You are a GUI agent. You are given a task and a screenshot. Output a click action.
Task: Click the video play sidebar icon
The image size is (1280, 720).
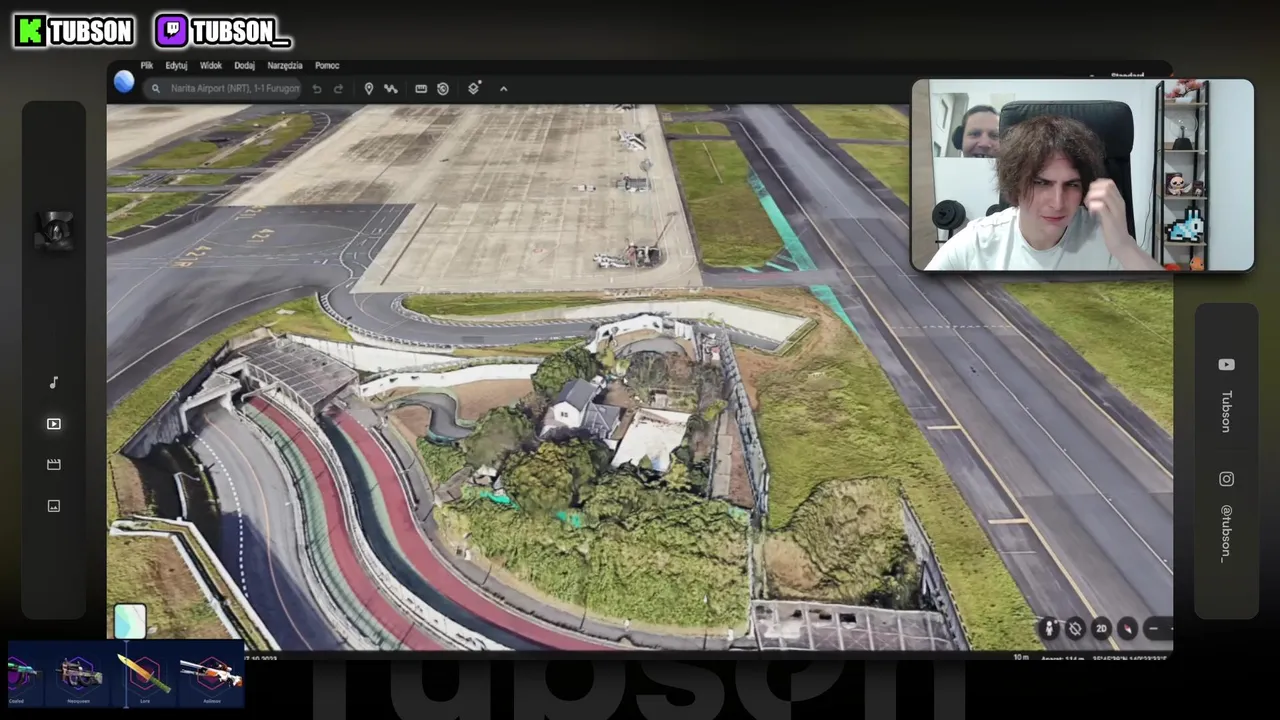click(x=54, y=424)
